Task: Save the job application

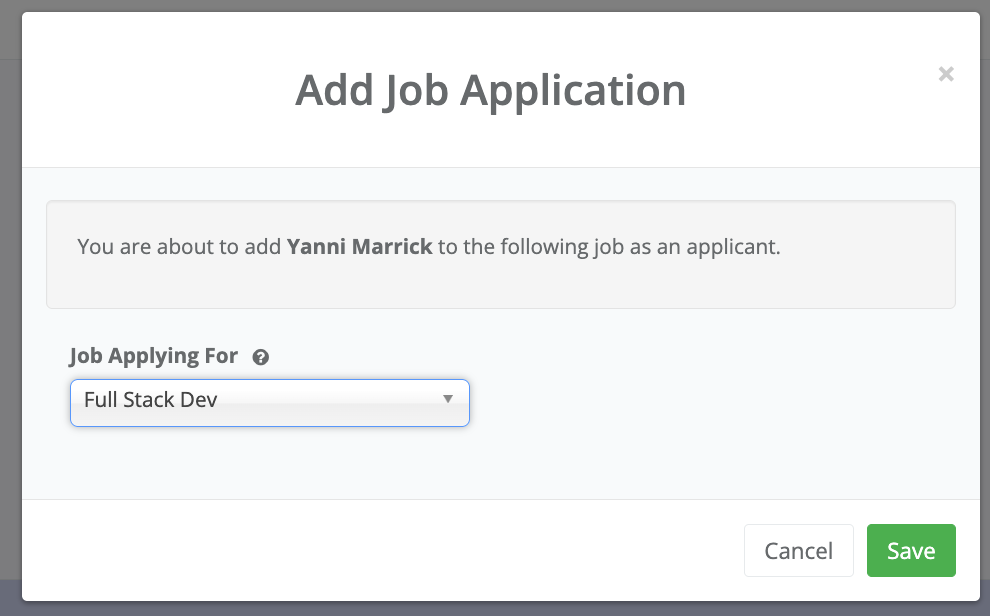Action: [910, 551]
